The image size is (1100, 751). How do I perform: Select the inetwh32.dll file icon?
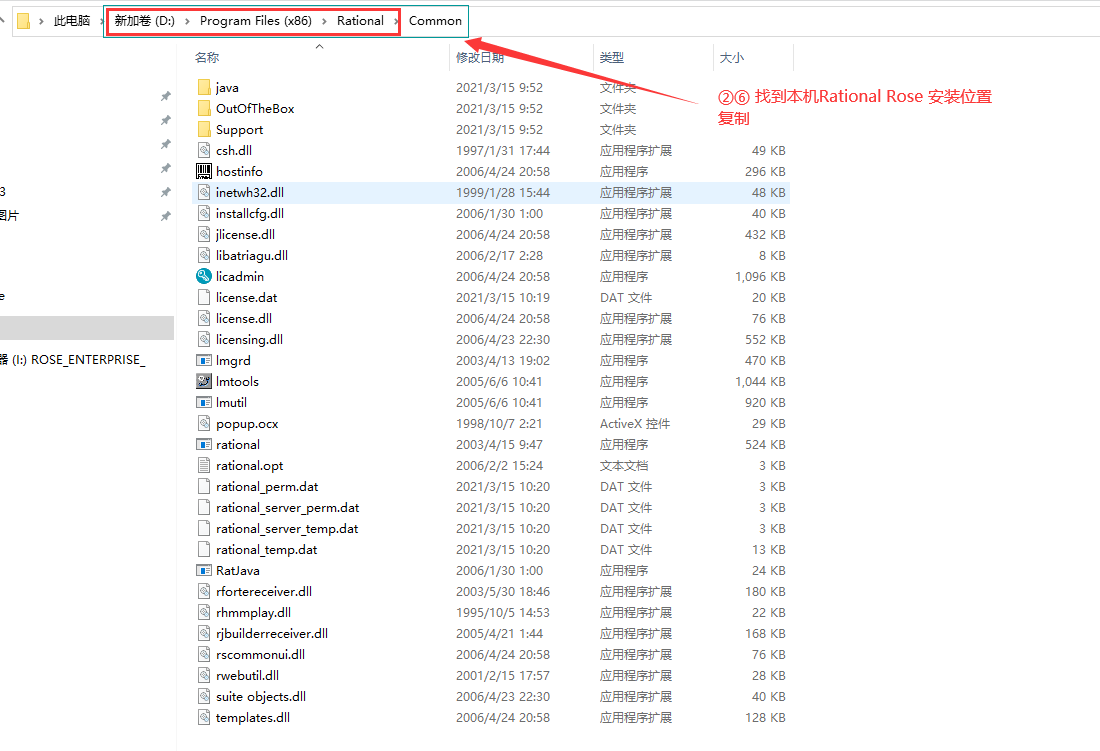pyautogui.click(x=204, y=192)
